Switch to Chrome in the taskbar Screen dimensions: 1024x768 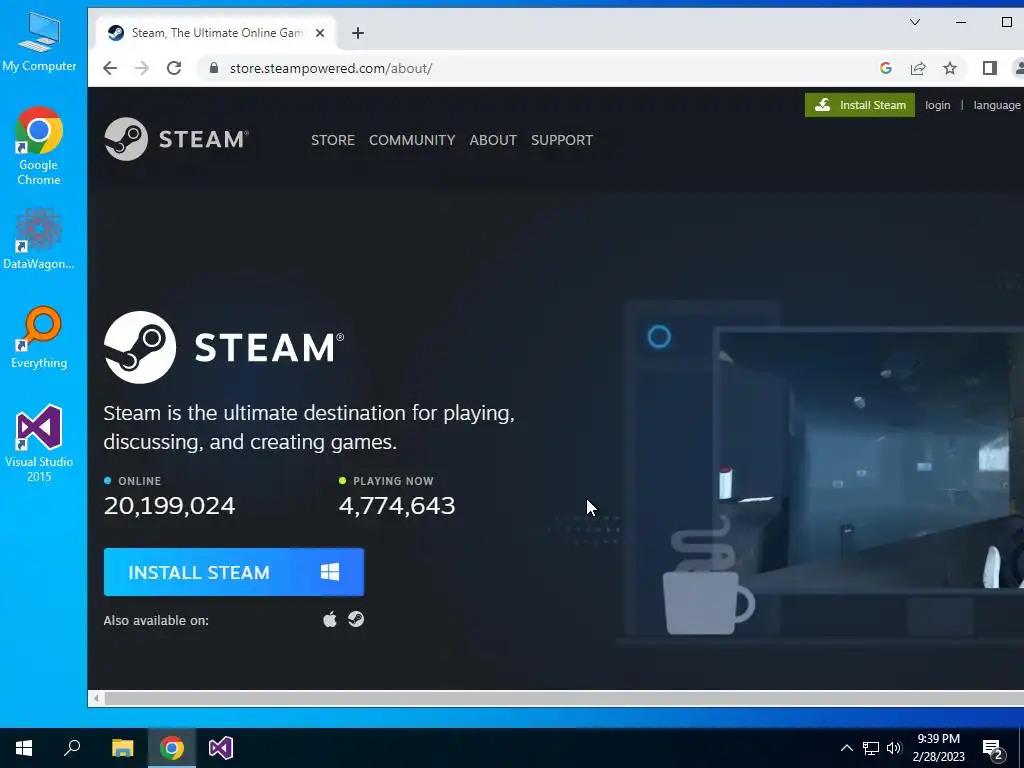point(172,748)
